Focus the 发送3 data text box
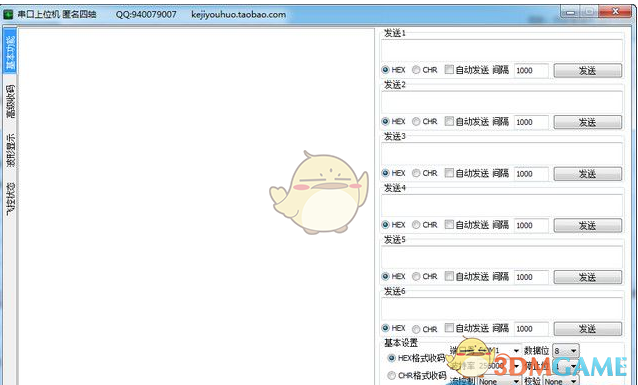The image size is (638, 385). tap(502, 154)
